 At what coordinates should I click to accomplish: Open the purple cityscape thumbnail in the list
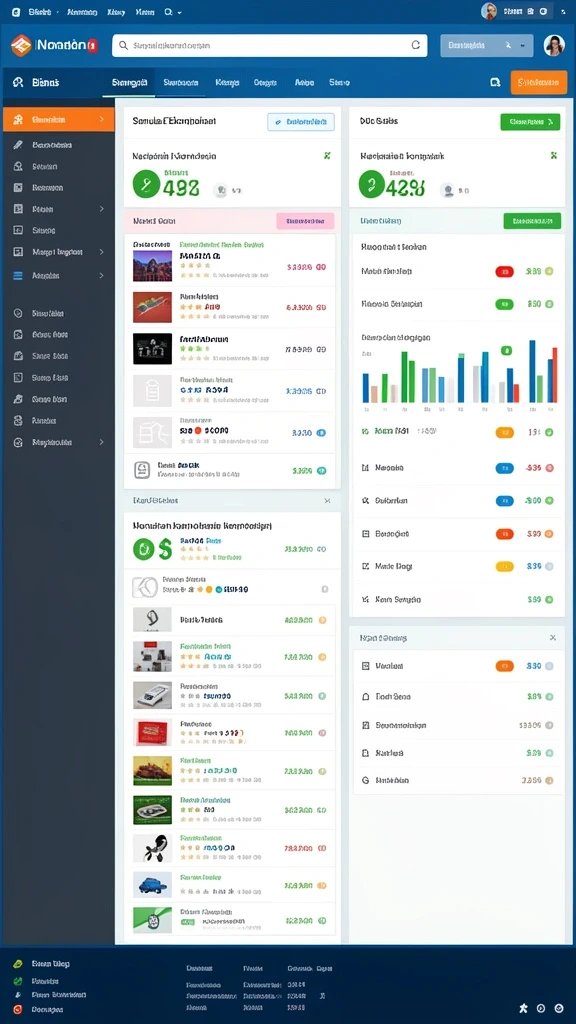pos(152,266)
